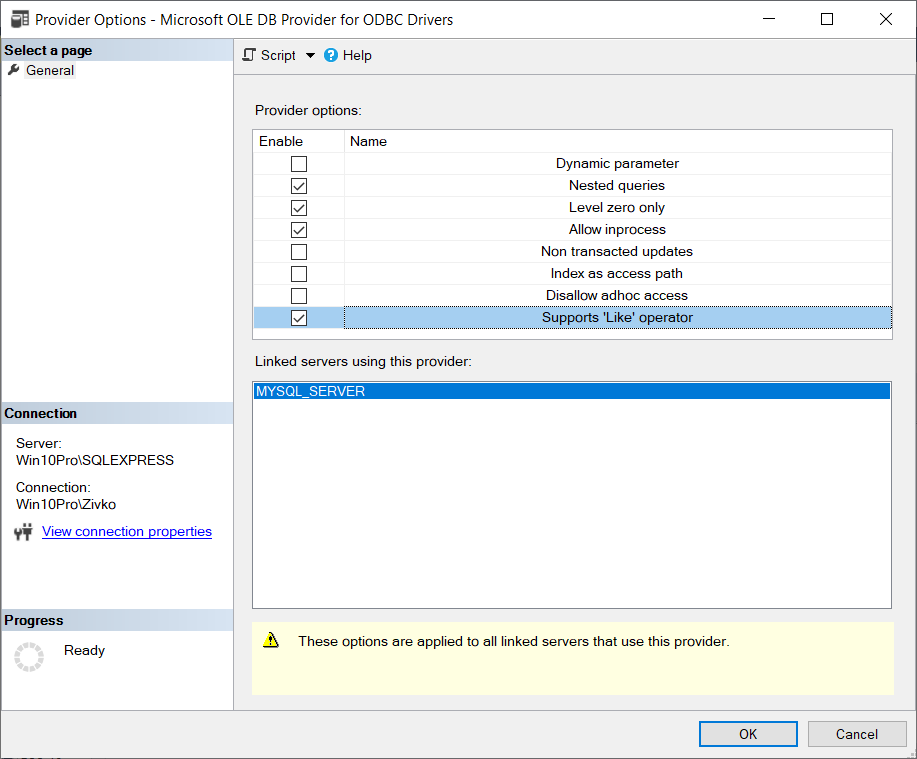Click the Enable column header

[299, 142]
